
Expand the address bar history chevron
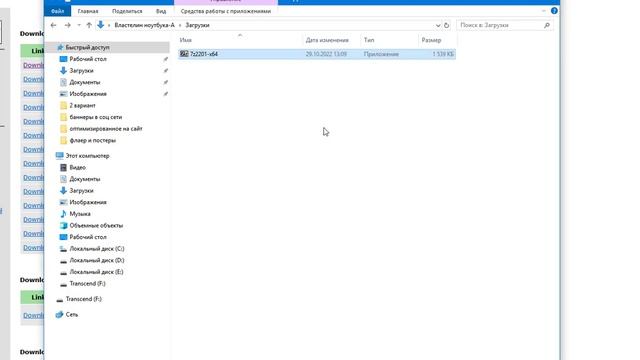tap(438, 25)
